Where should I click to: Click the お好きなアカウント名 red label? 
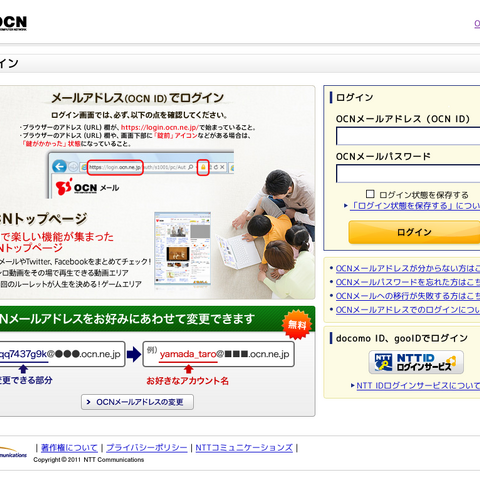188,381
